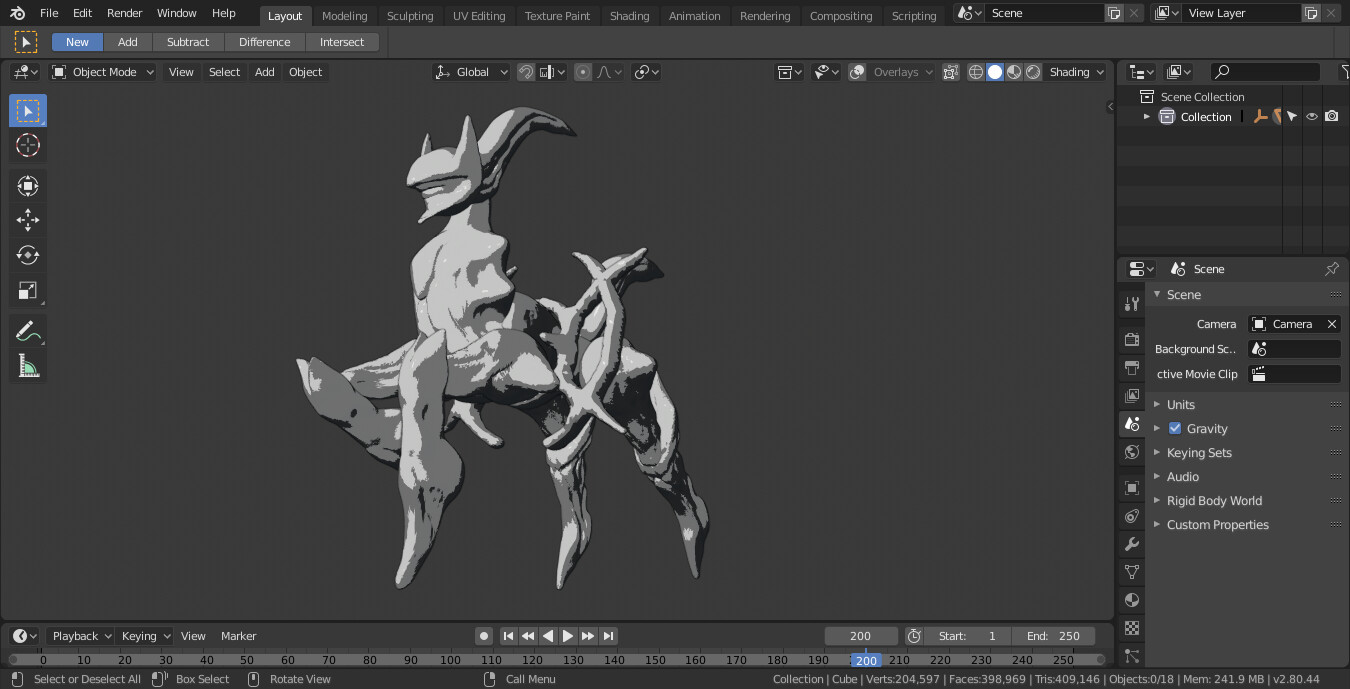Open the Texture checkerboard tab
This screenshot has width=1350, height=689.
click(1132, 628)
